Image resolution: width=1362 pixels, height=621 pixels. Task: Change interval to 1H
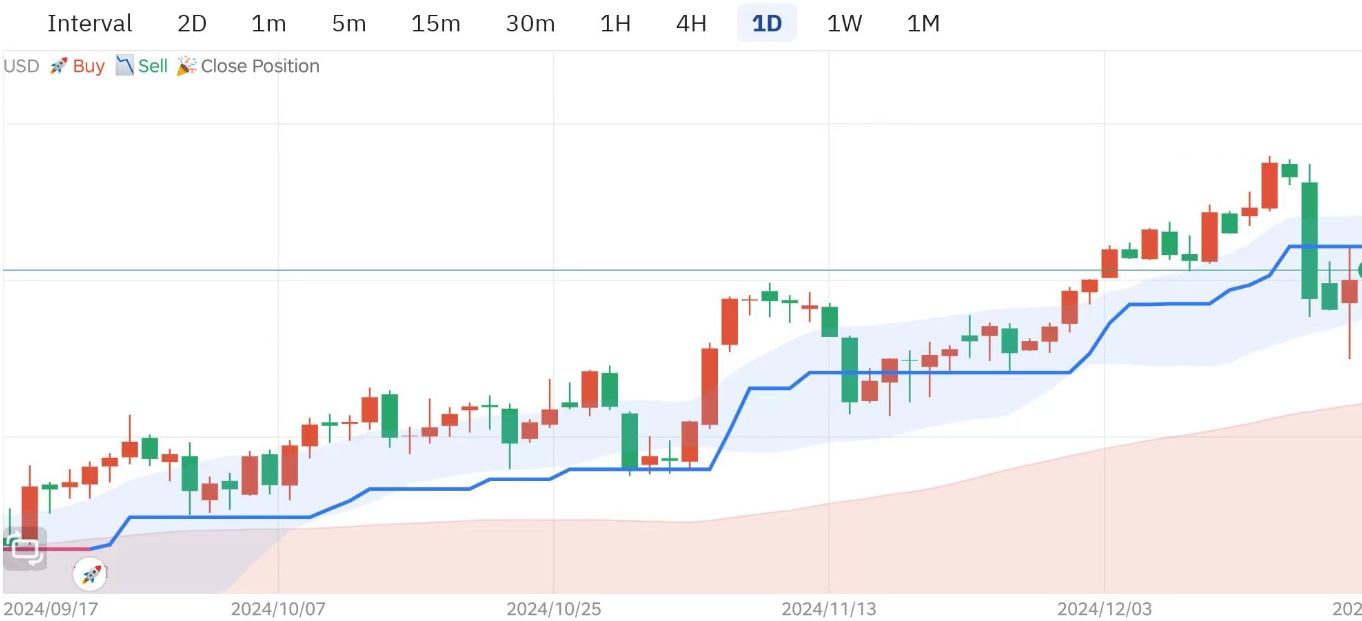pyautogui.click(x=615, y=23)
